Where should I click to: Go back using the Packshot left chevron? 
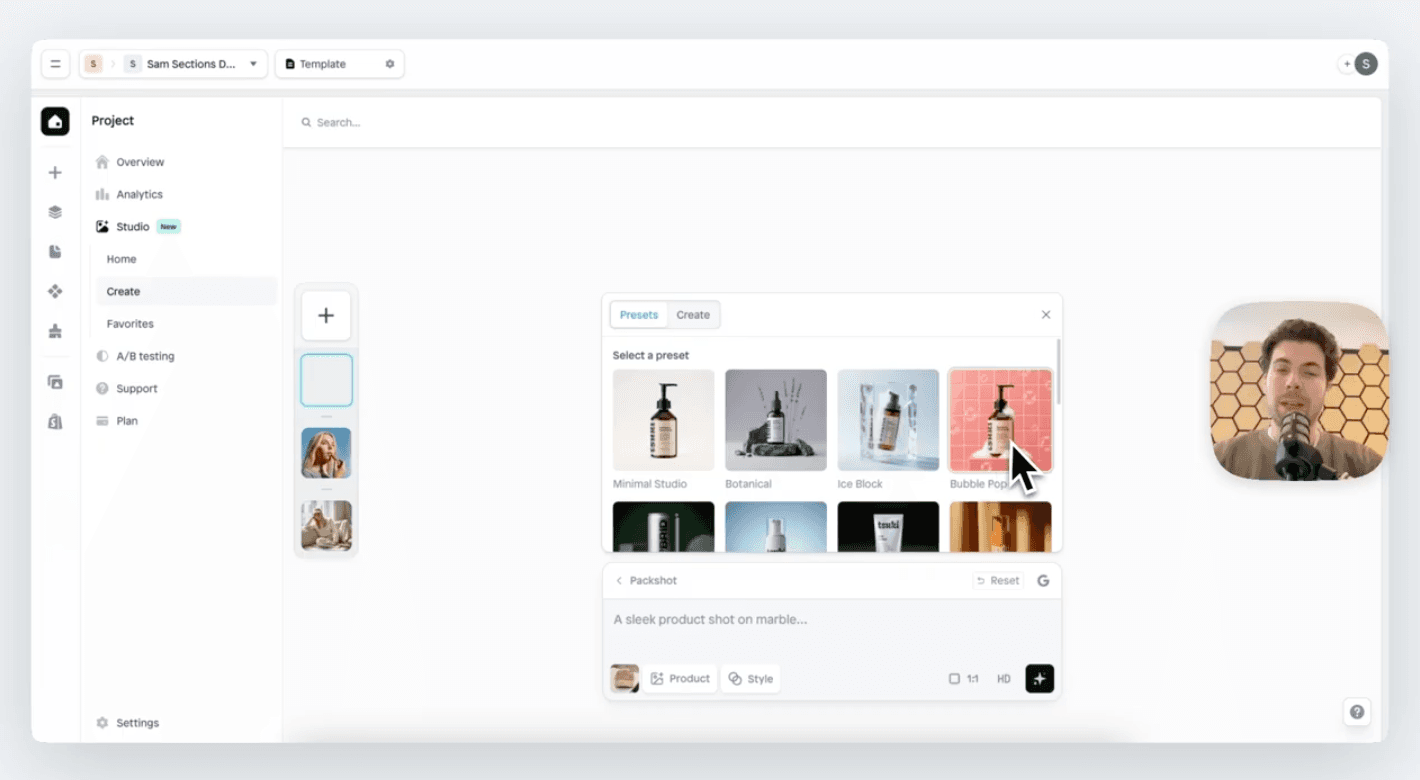(x=619, y=581)
